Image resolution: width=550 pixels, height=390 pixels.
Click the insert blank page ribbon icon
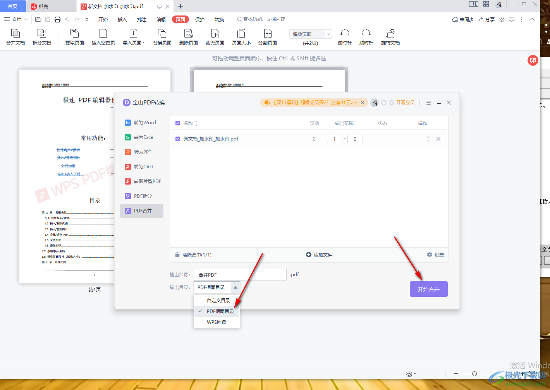pyautogui.click(x=103, y=37)
